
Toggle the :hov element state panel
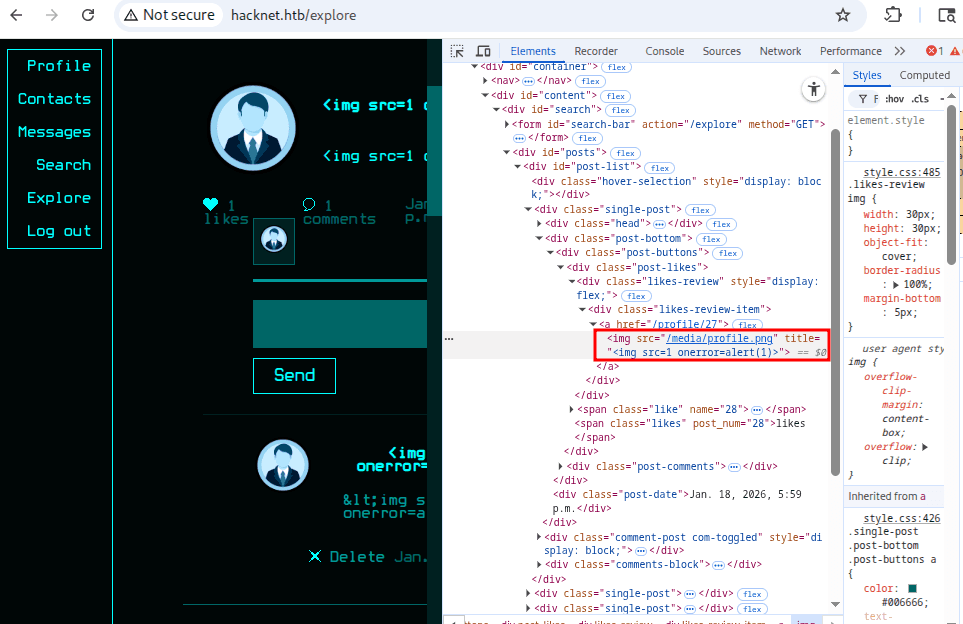[x=894, y=99]
